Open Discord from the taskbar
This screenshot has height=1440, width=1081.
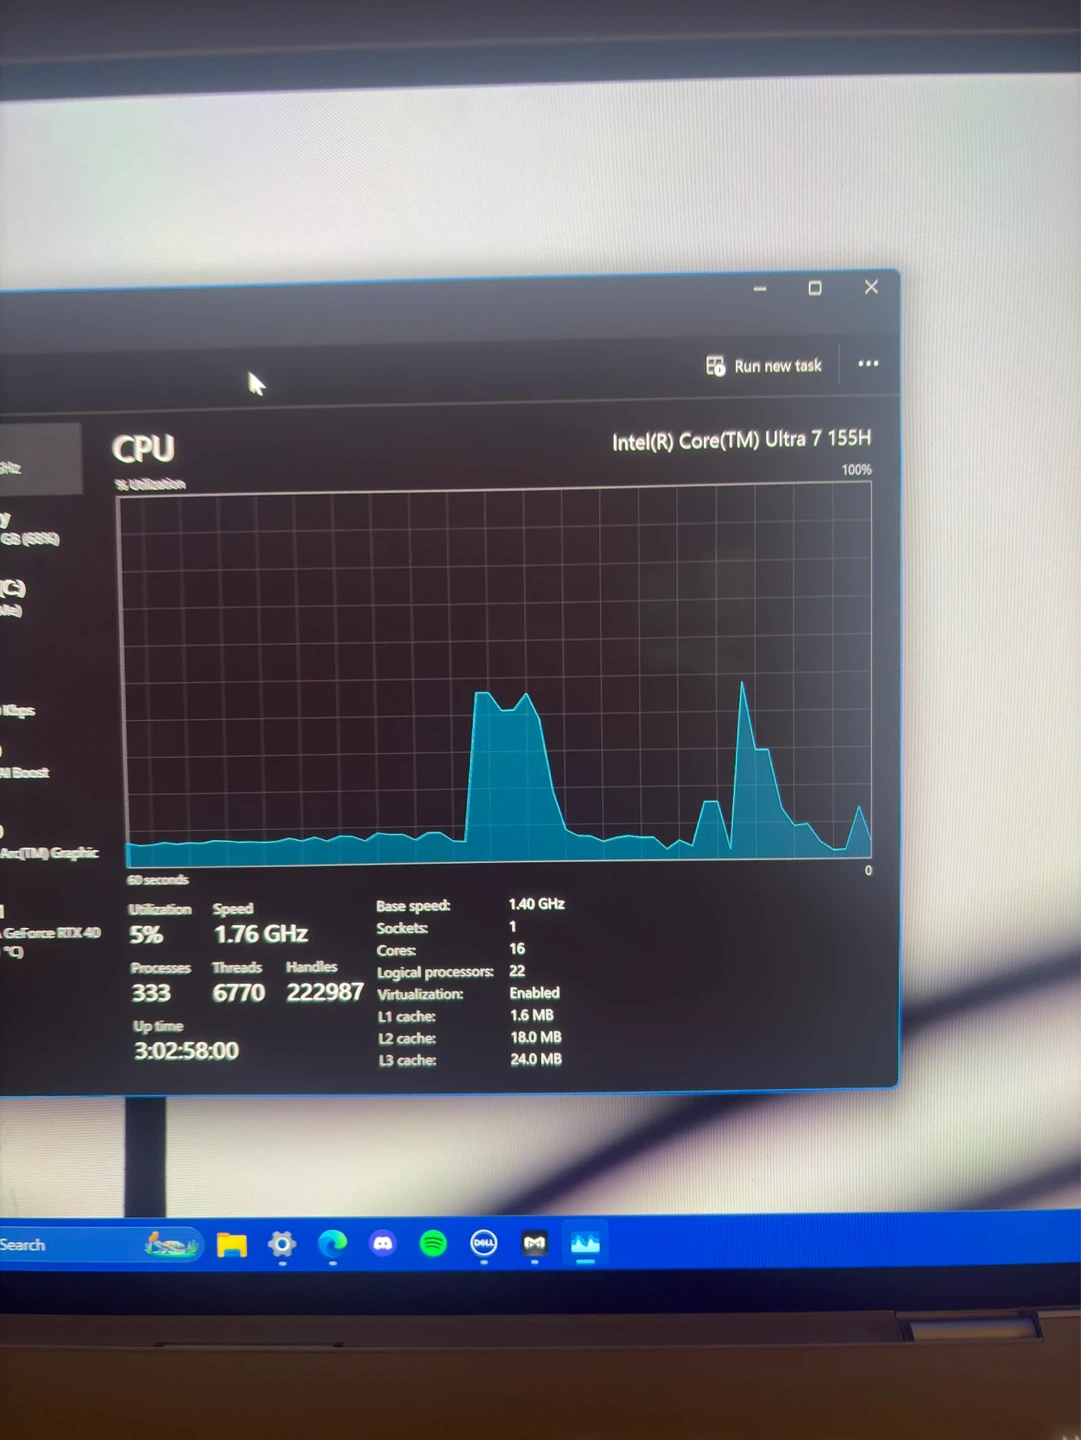(383, 1244)
